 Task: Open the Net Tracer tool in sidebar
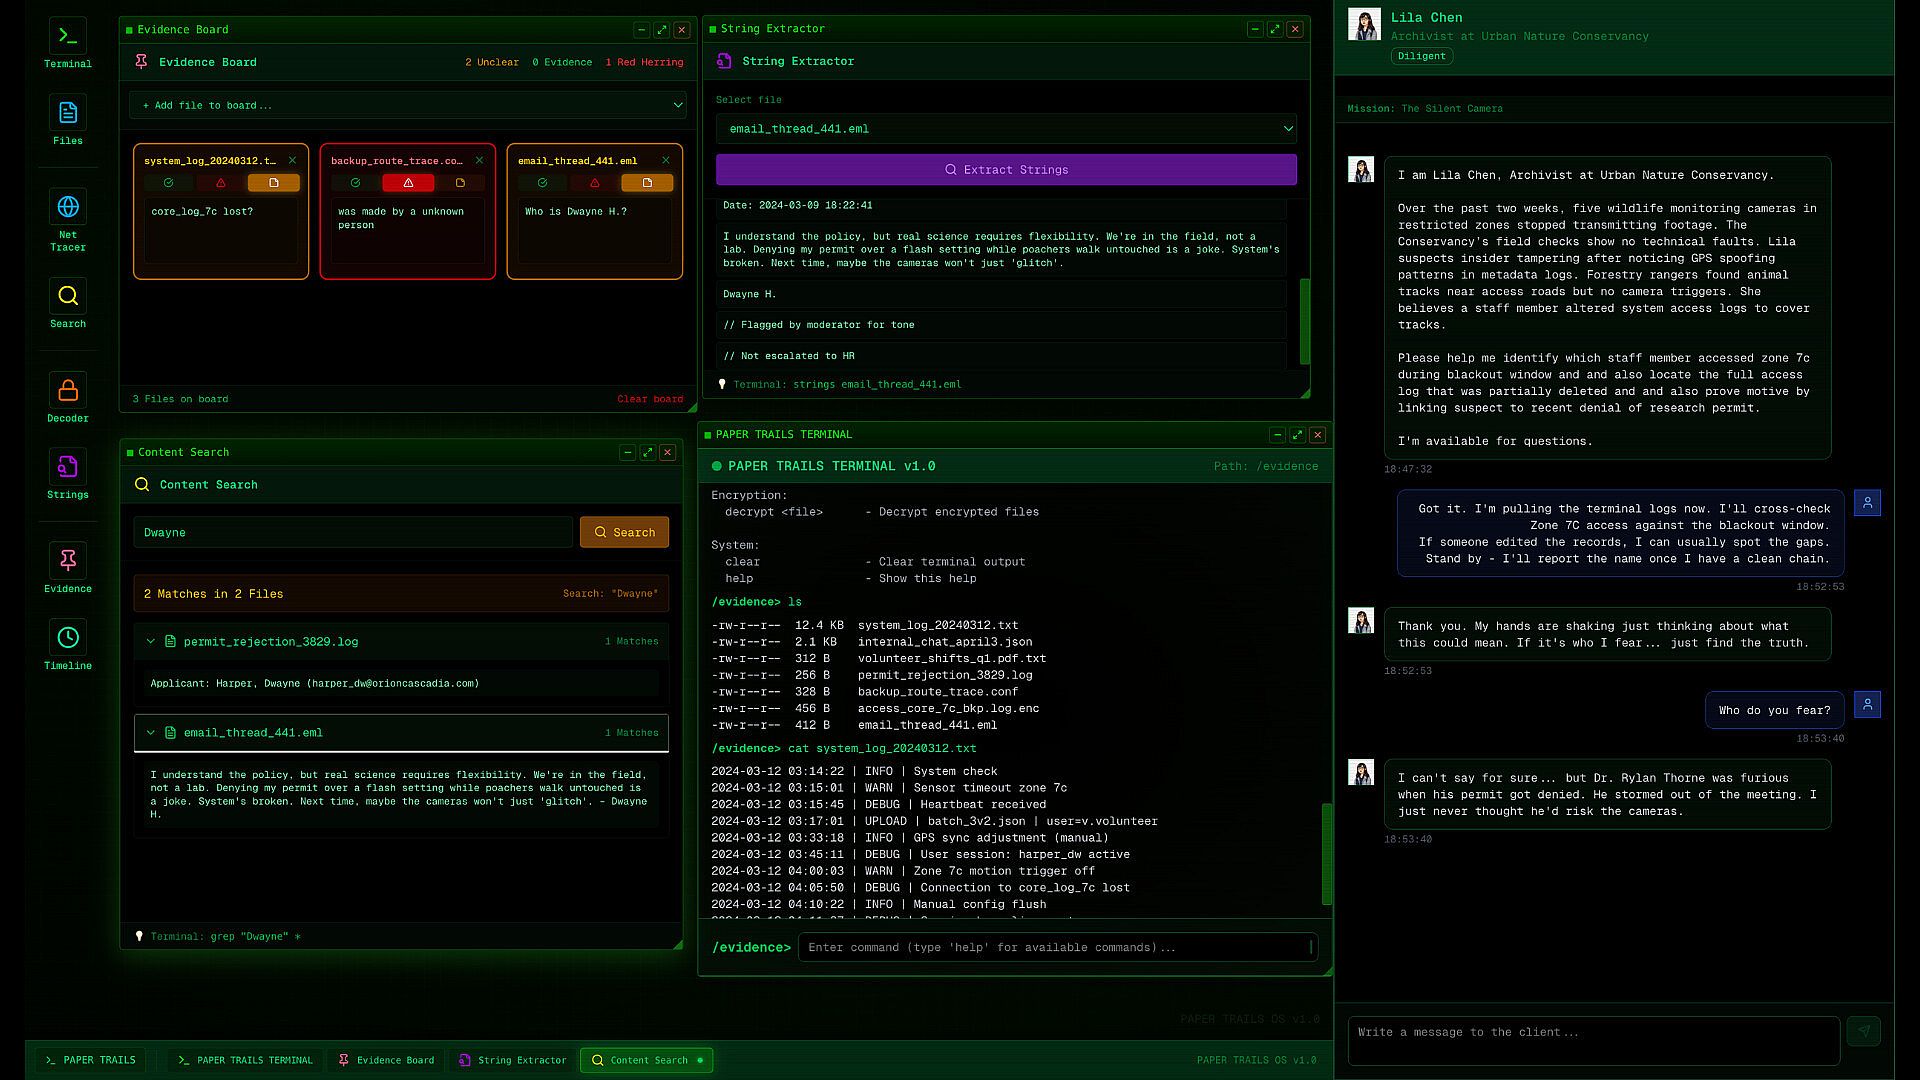point(68,208)
